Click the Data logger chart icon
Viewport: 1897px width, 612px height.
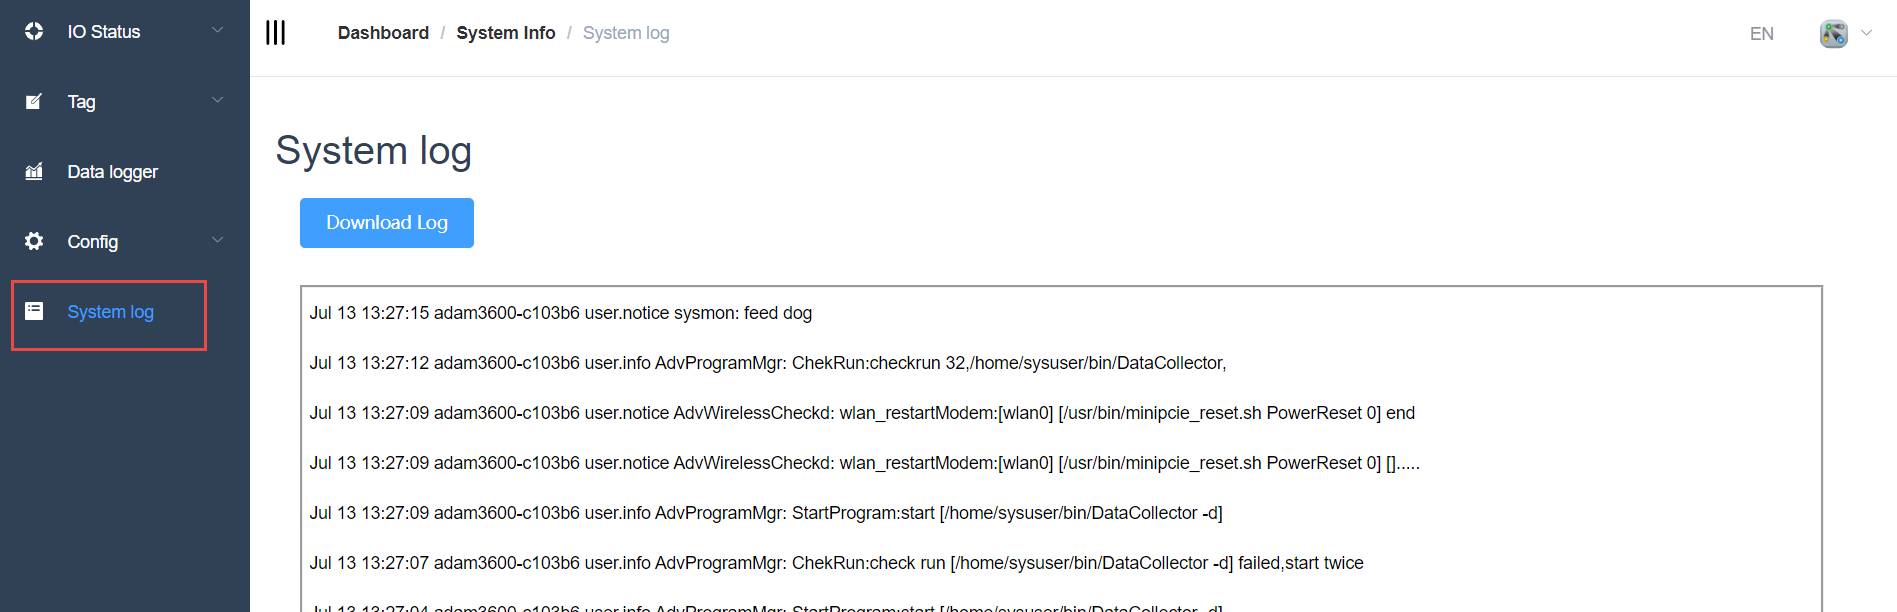coord(34,171)
